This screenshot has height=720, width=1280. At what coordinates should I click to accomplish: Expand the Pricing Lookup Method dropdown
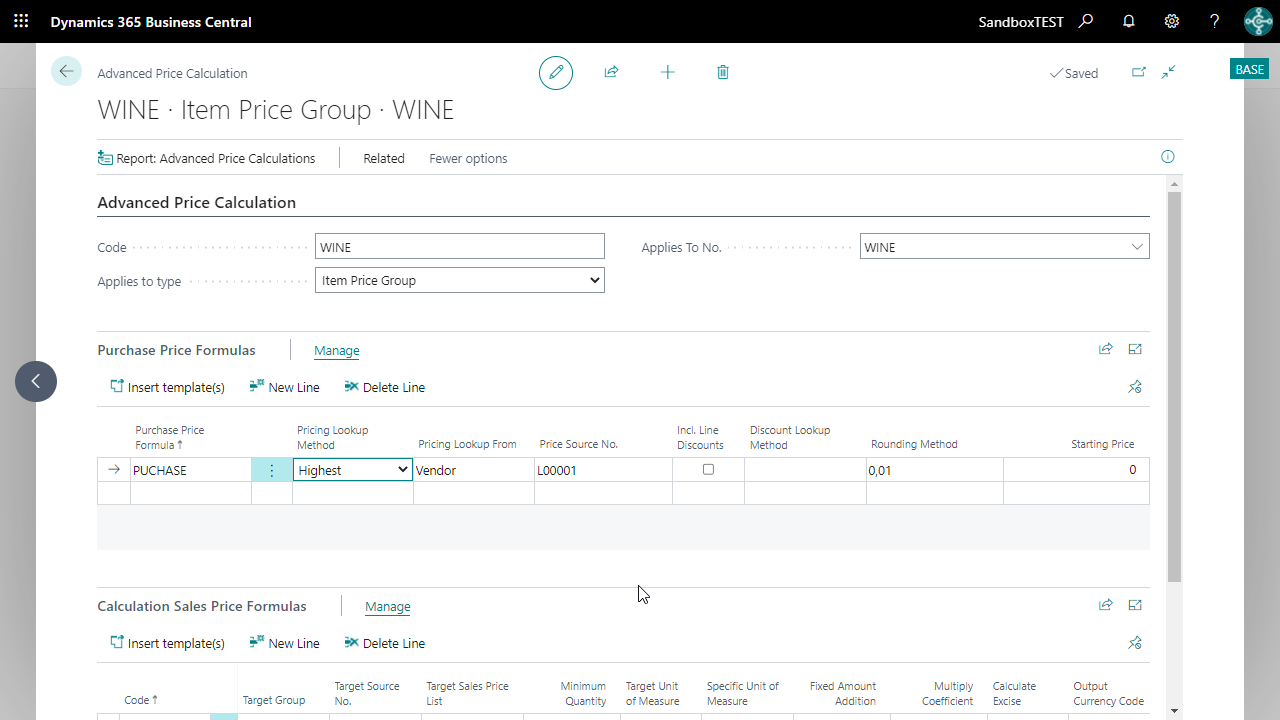(402, 470)
